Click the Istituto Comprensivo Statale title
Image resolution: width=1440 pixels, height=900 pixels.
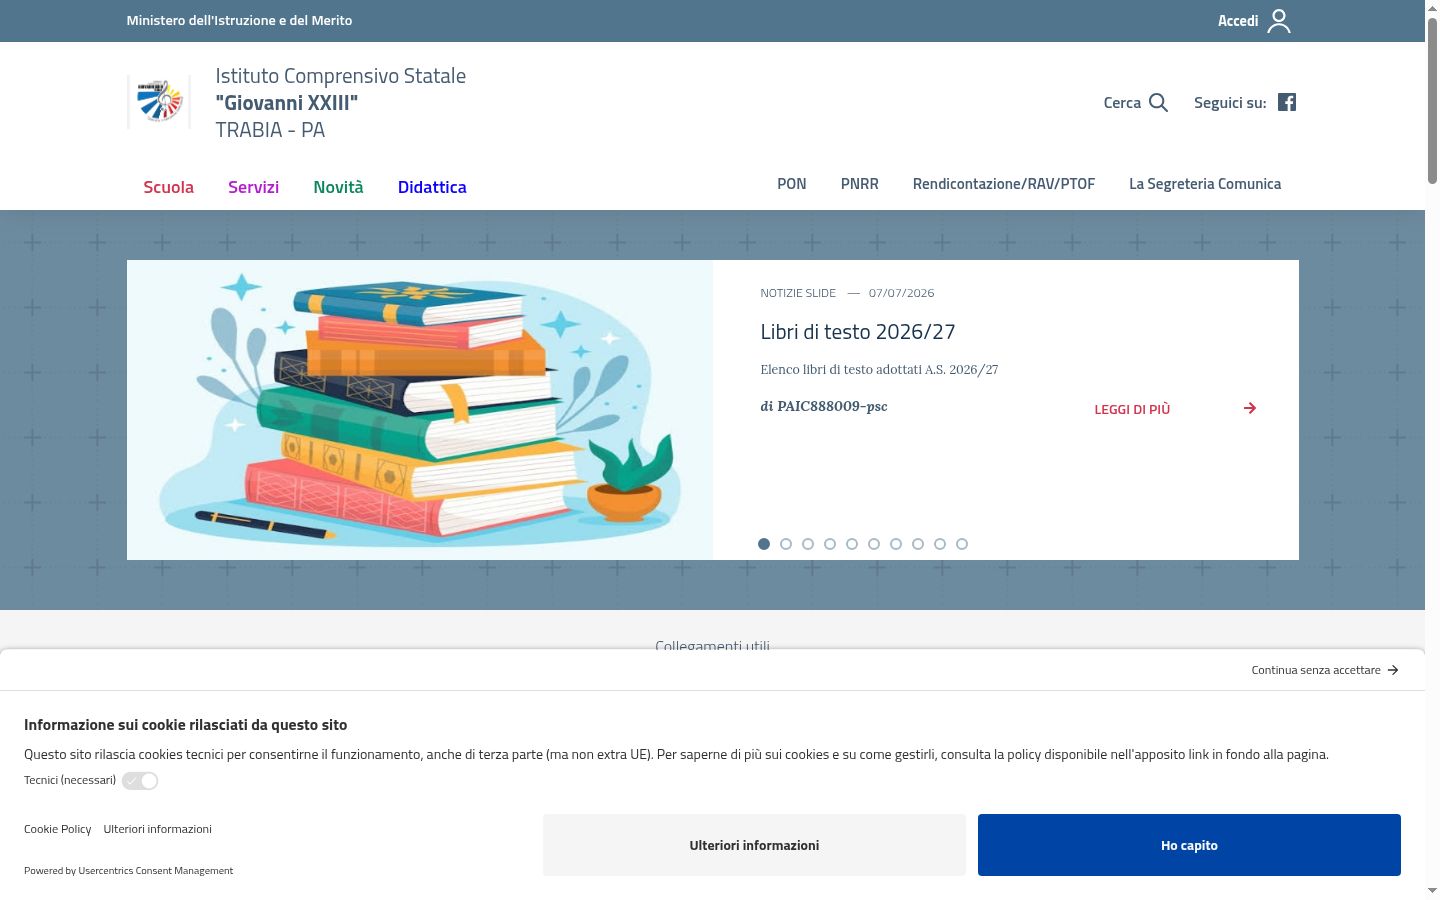[340, 76]
